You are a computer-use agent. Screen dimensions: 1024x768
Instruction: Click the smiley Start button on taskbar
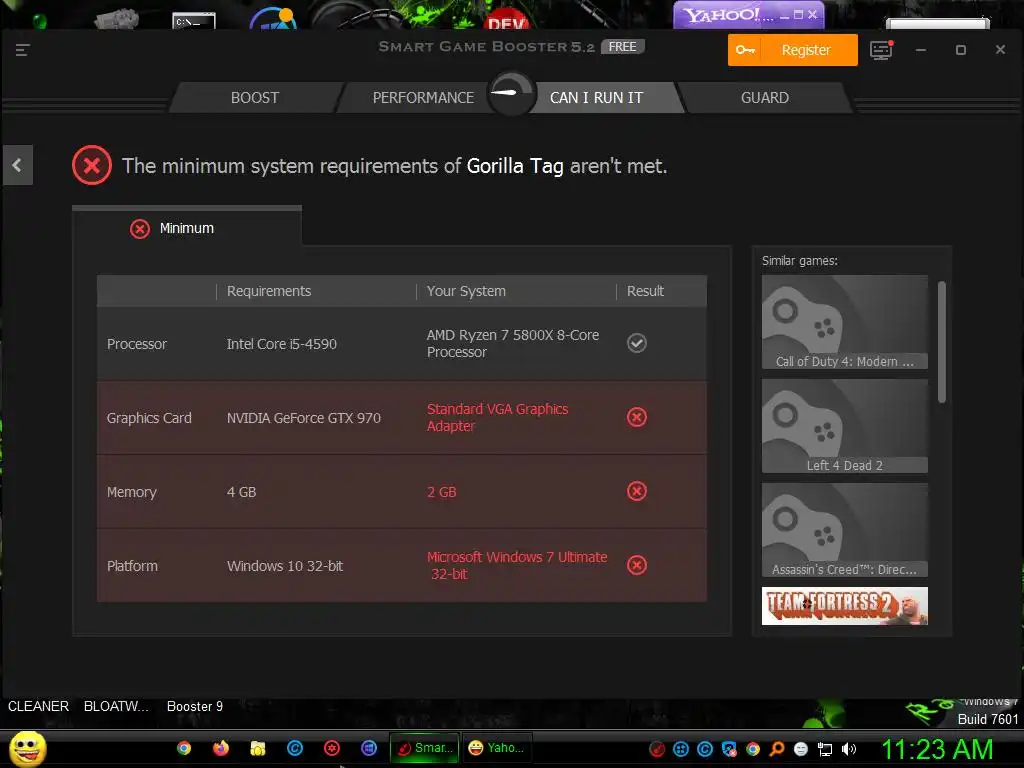tap(27, 748)
